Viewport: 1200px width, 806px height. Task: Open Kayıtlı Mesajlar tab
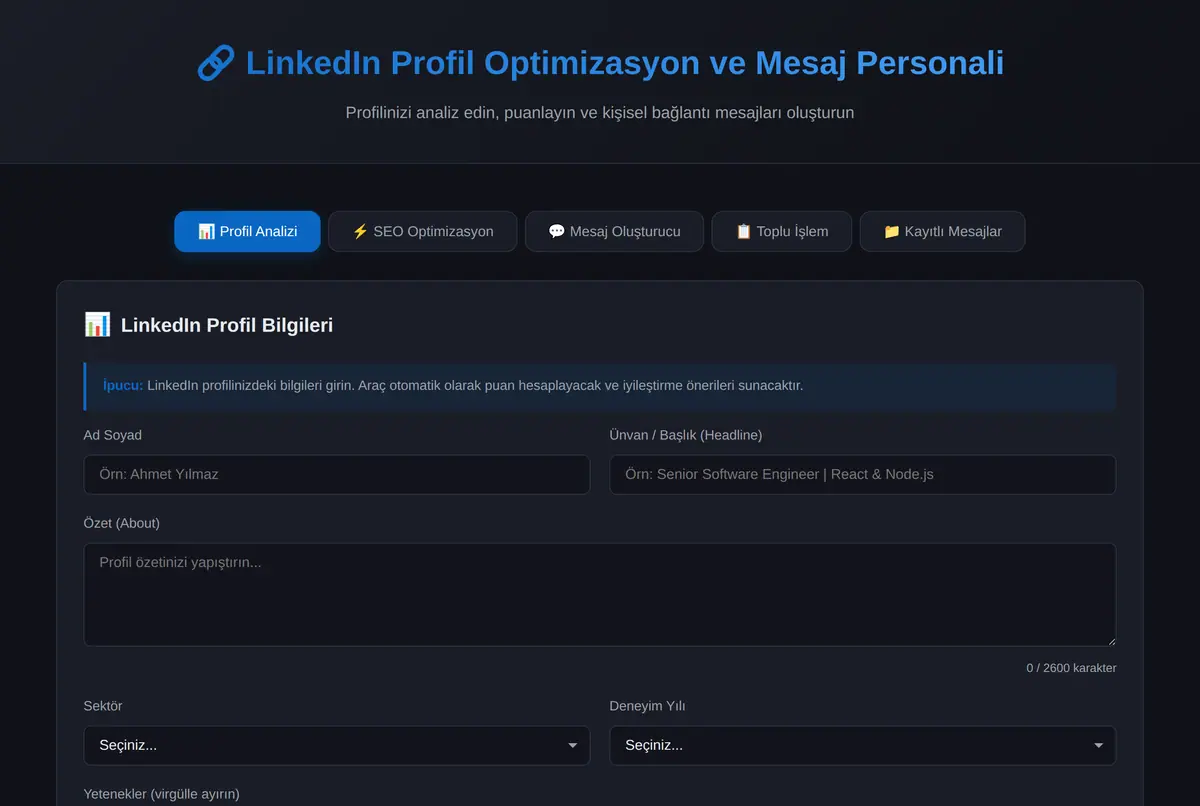tap(942, 231)
